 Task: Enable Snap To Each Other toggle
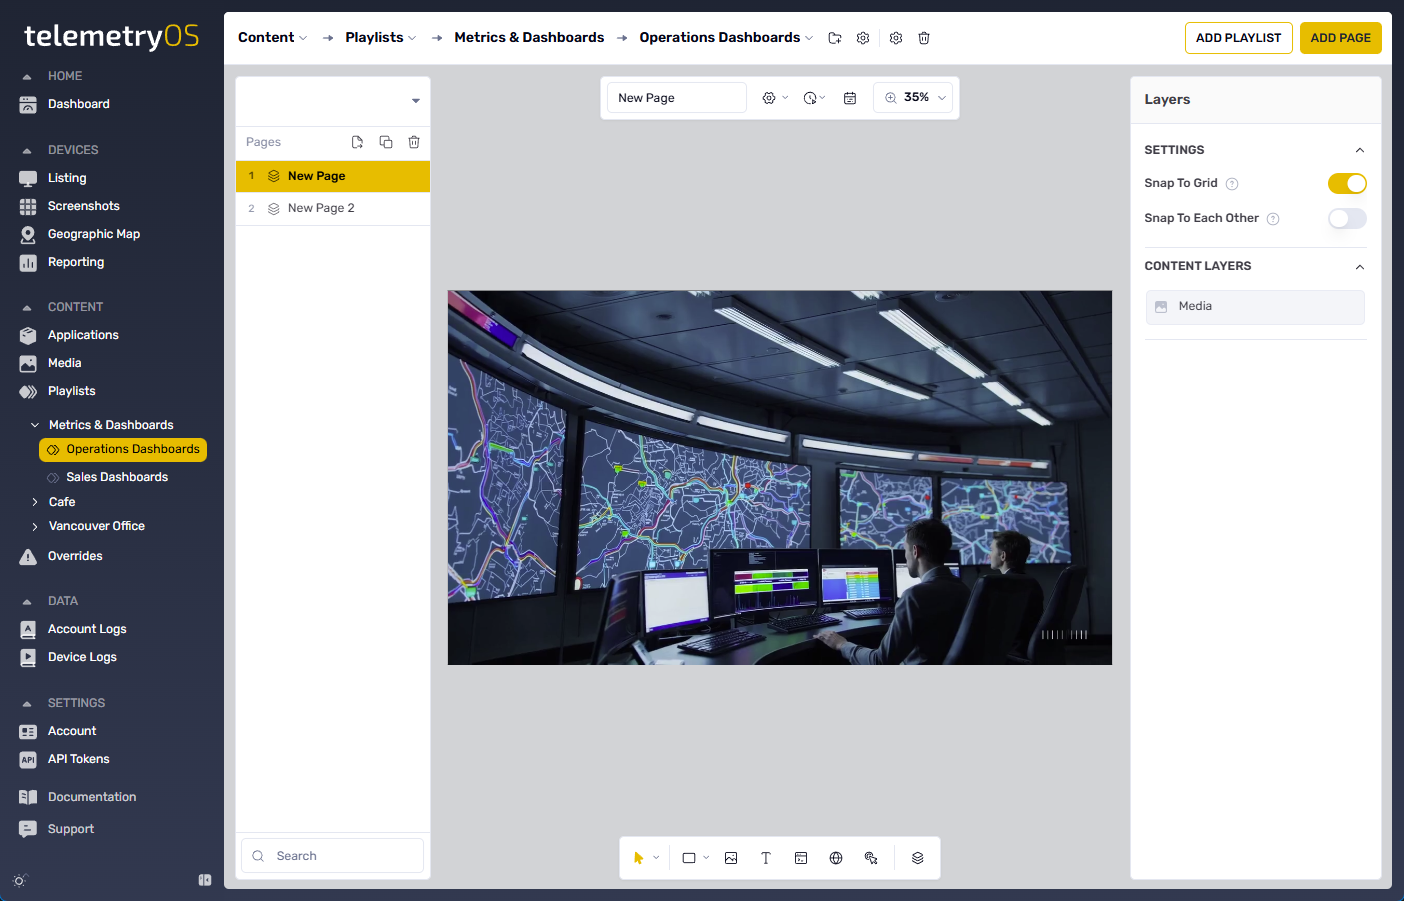[x=1346, y=218]
